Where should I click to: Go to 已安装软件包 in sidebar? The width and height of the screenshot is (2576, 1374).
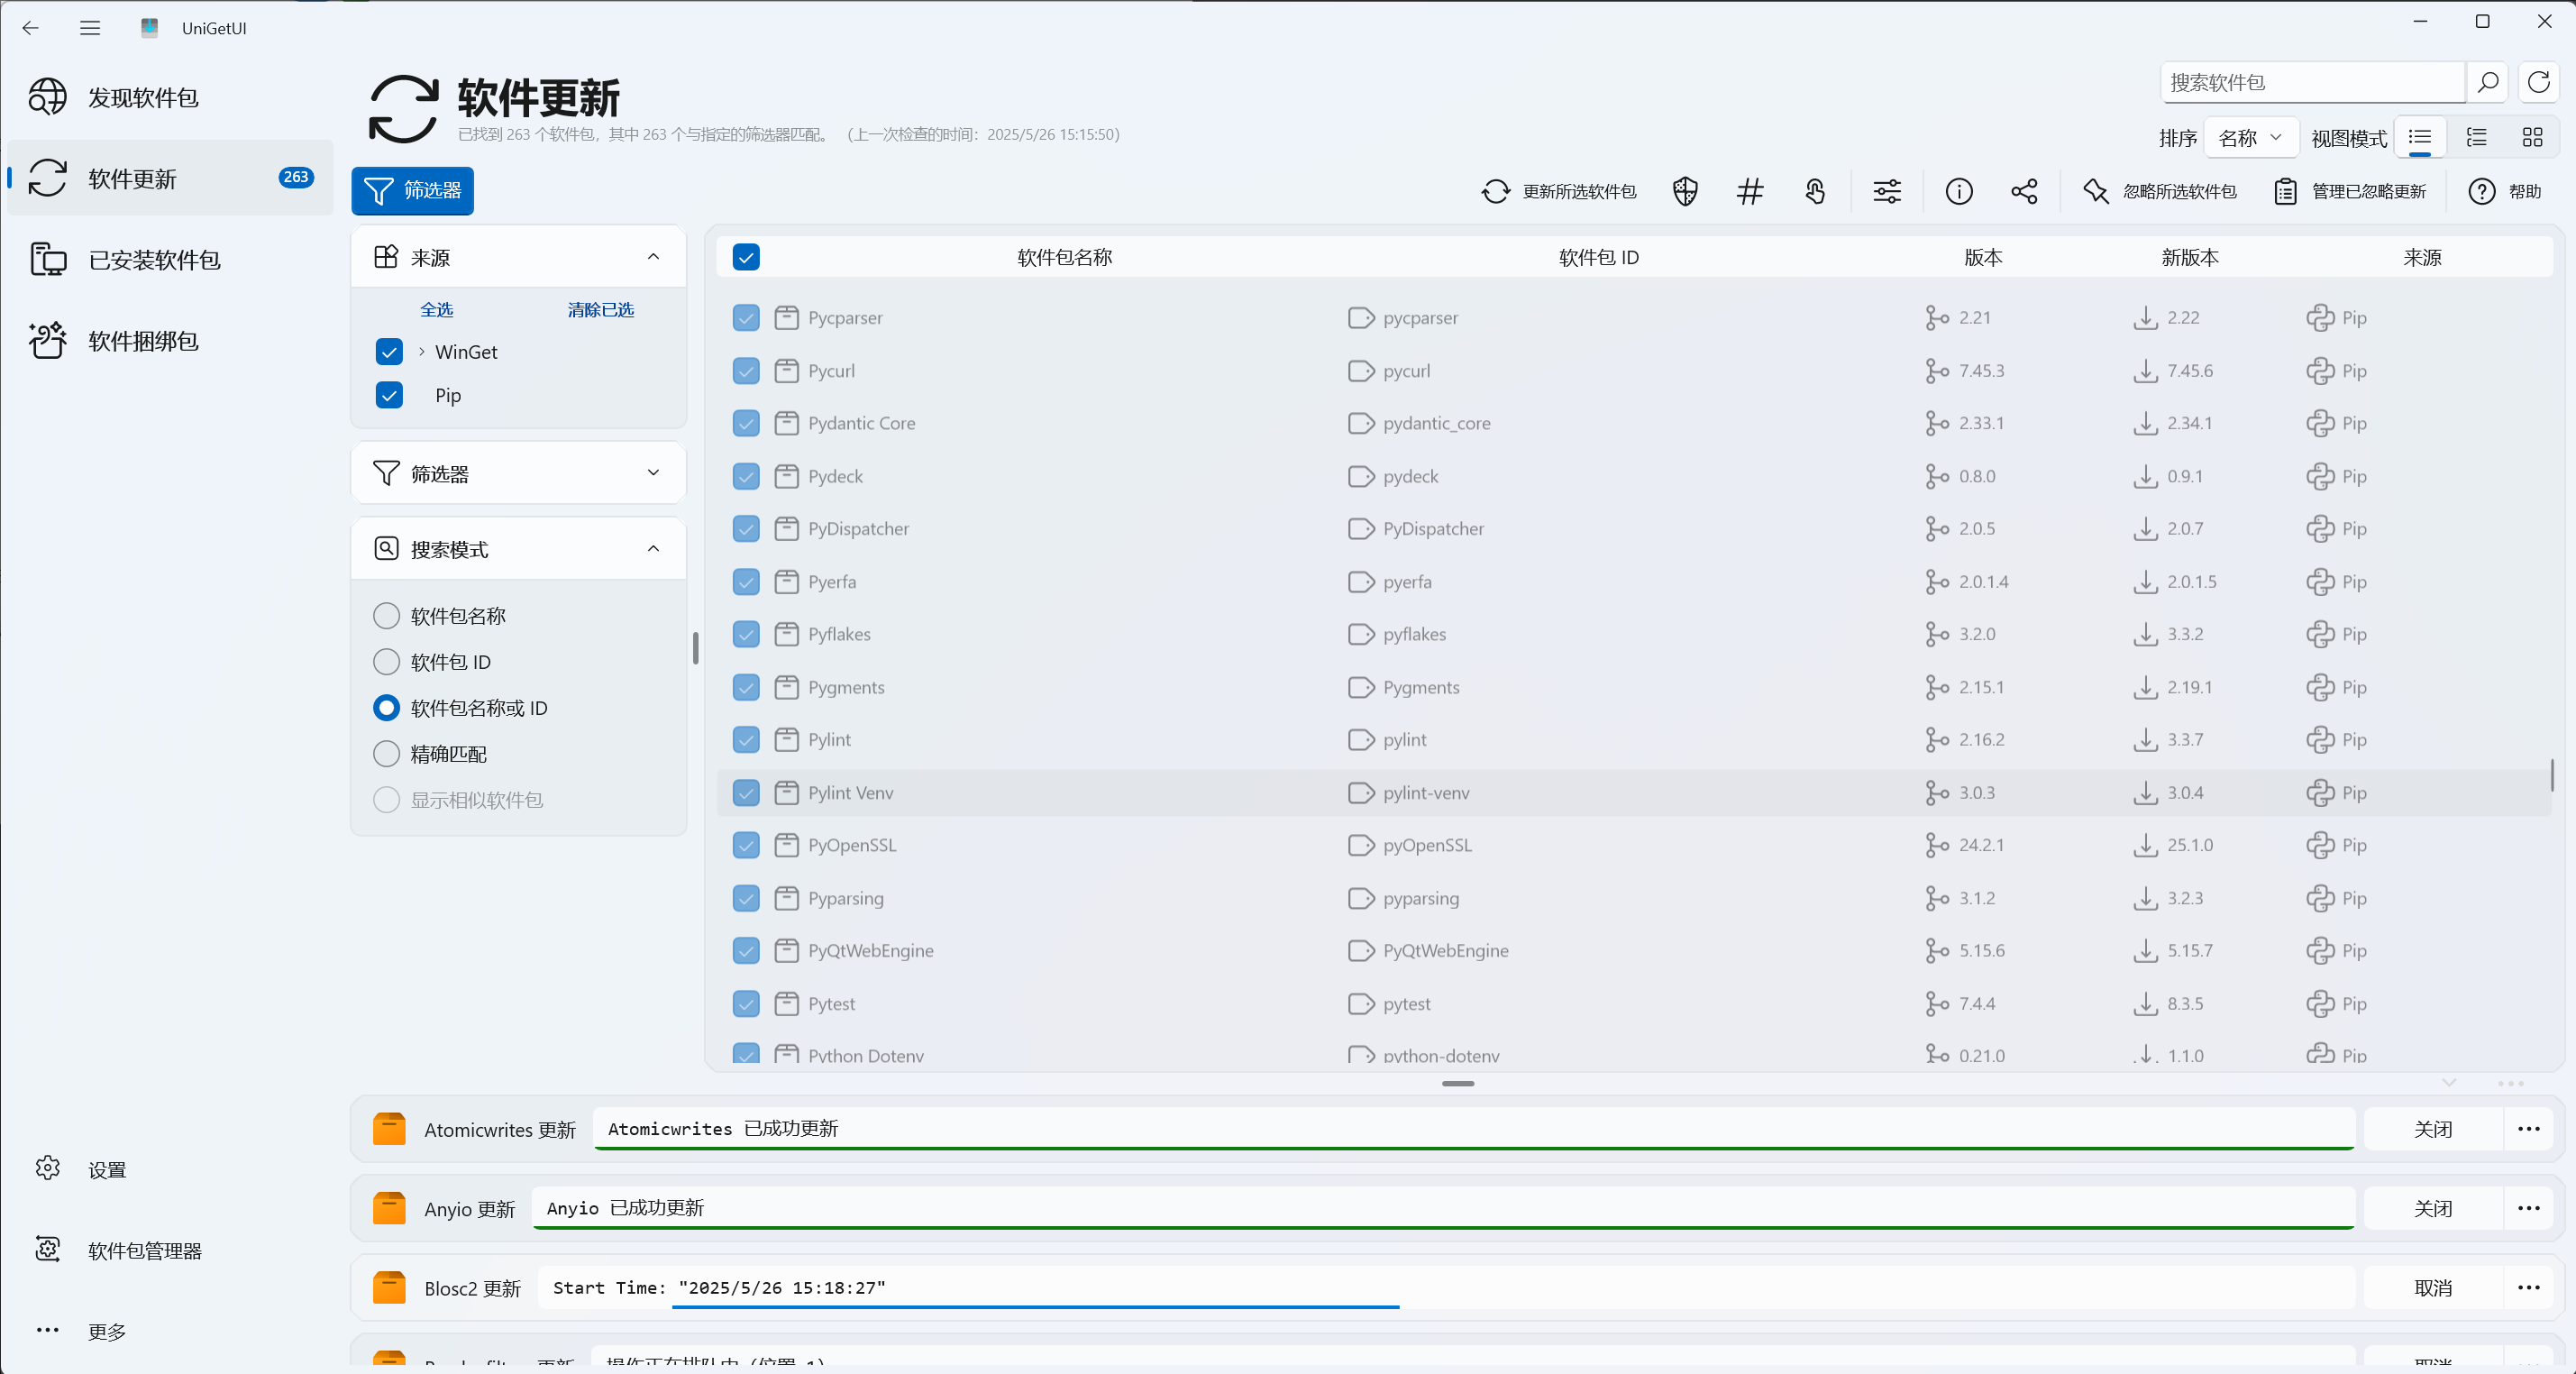(x=154, y=260)
